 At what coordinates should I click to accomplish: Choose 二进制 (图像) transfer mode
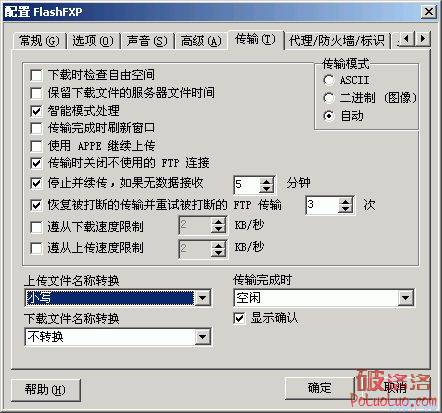click(x=329, y=98)
